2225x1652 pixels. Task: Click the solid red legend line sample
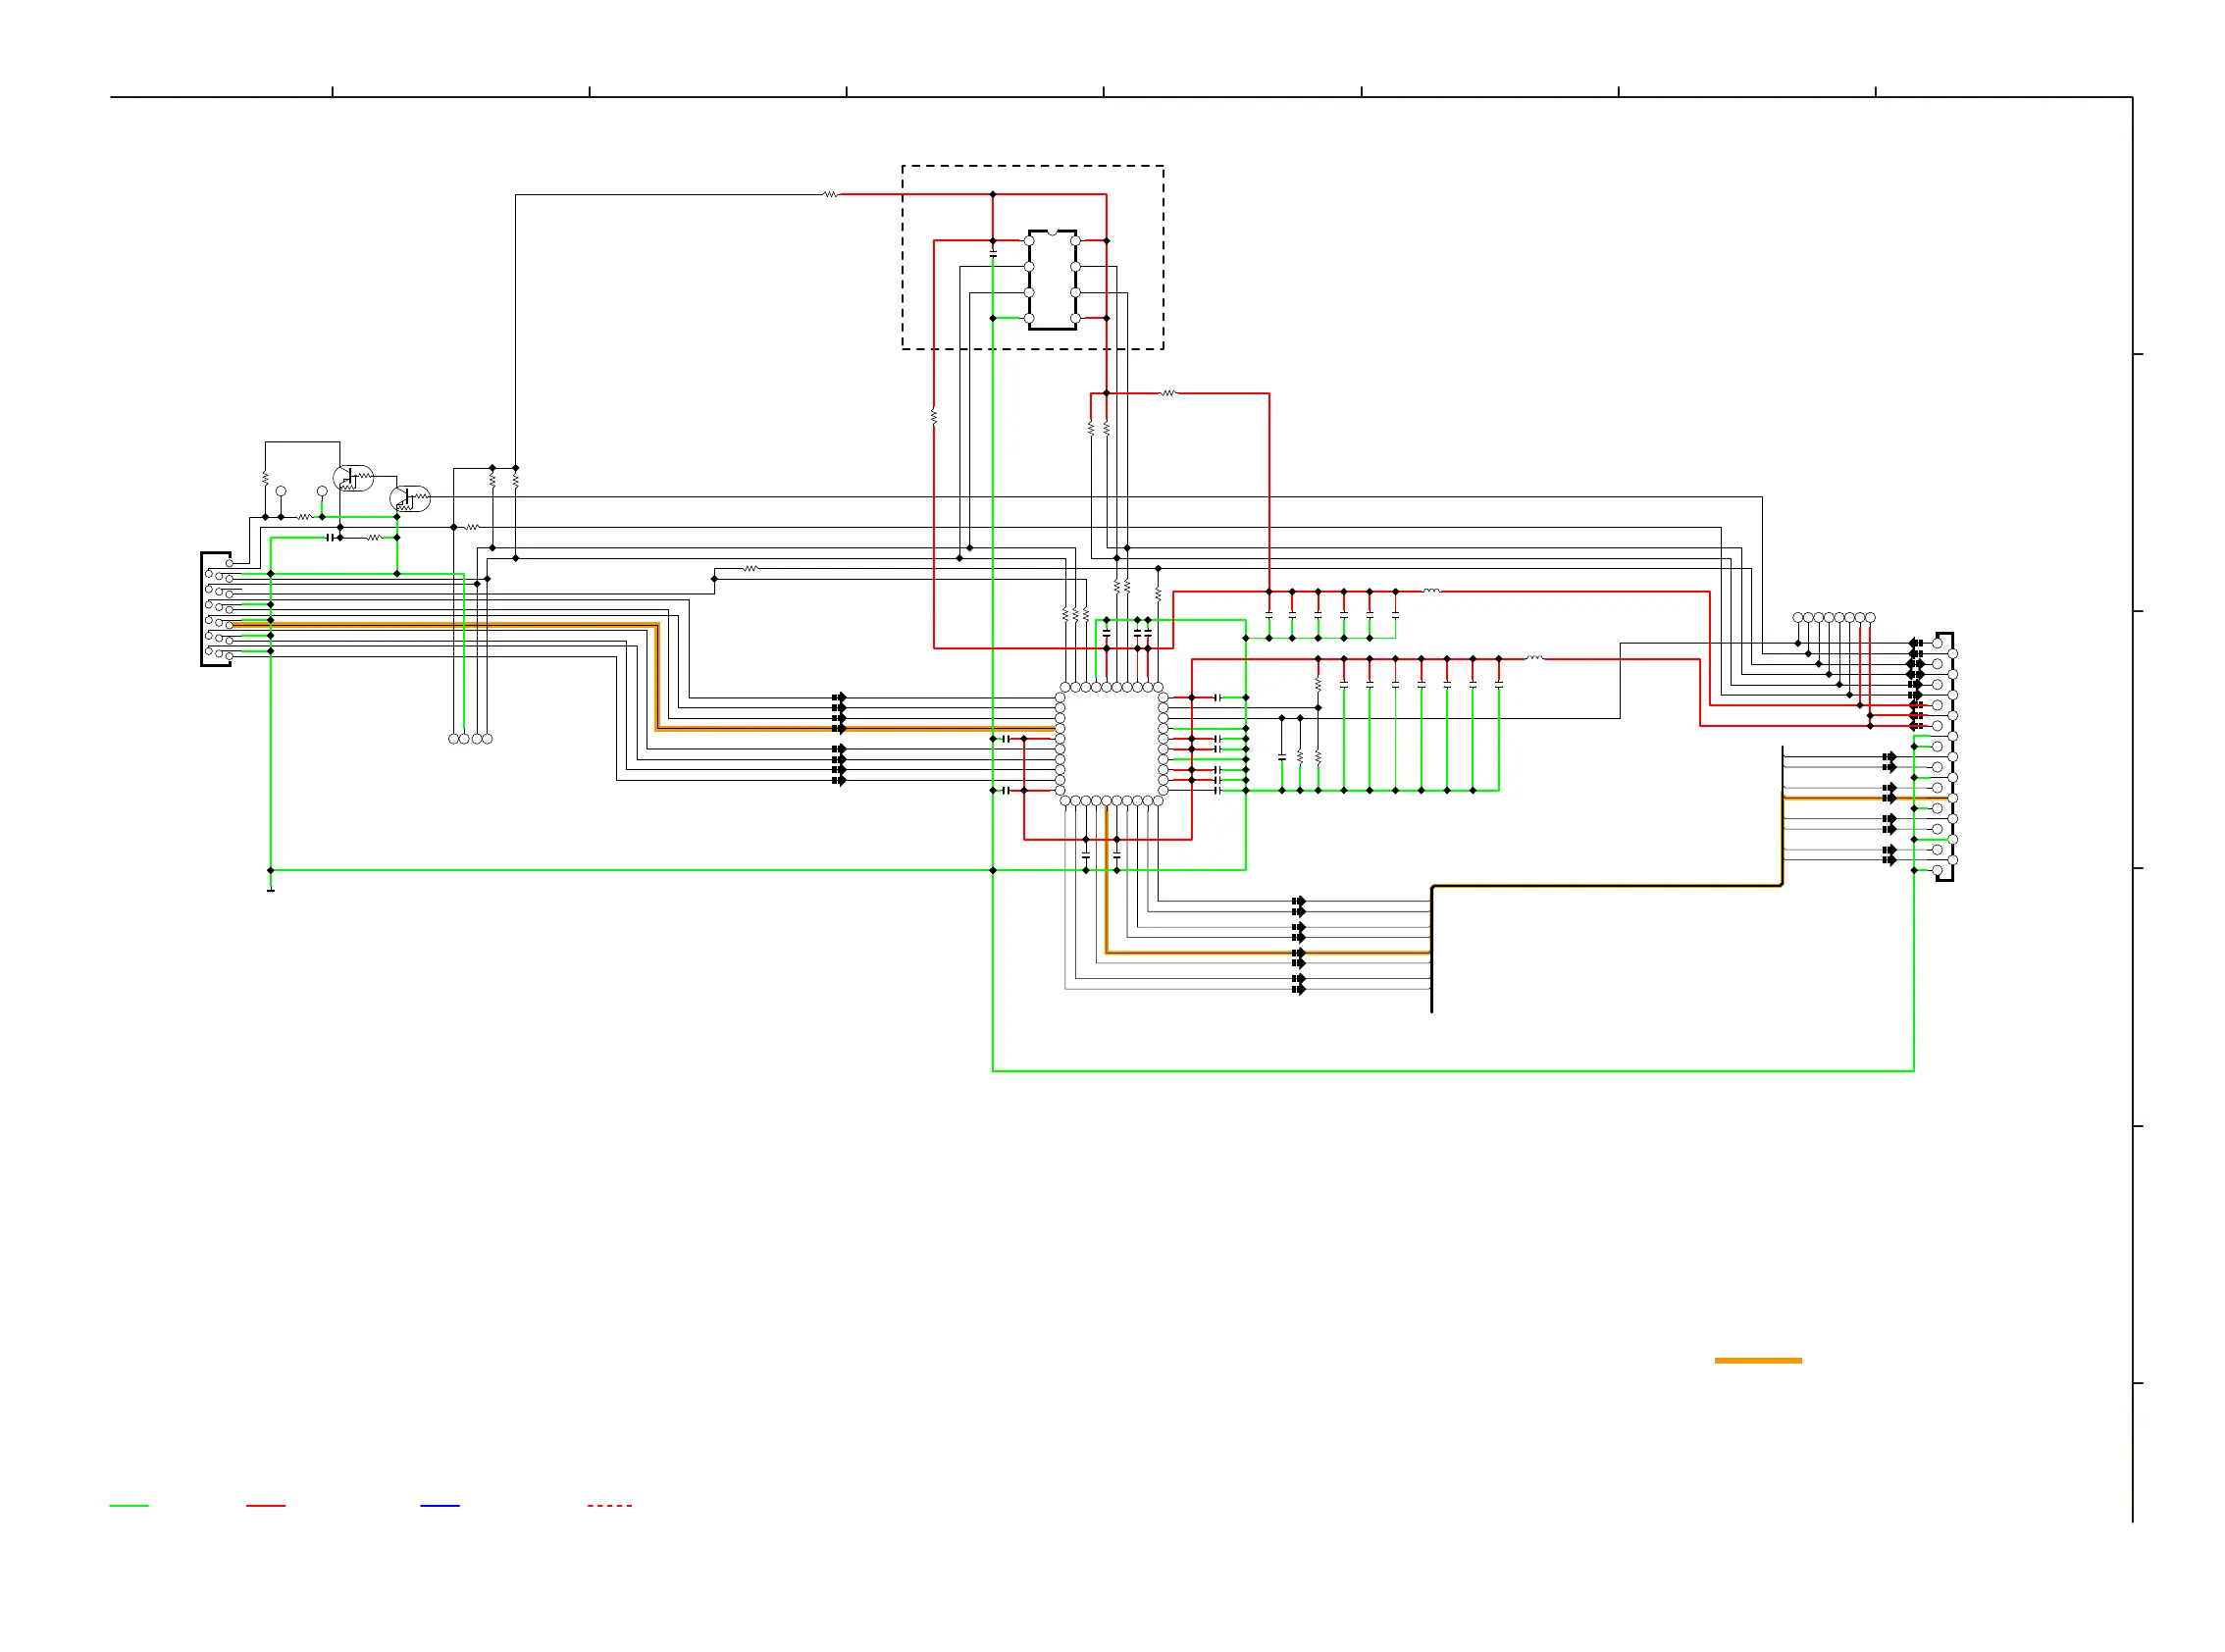click(266, 1505)
